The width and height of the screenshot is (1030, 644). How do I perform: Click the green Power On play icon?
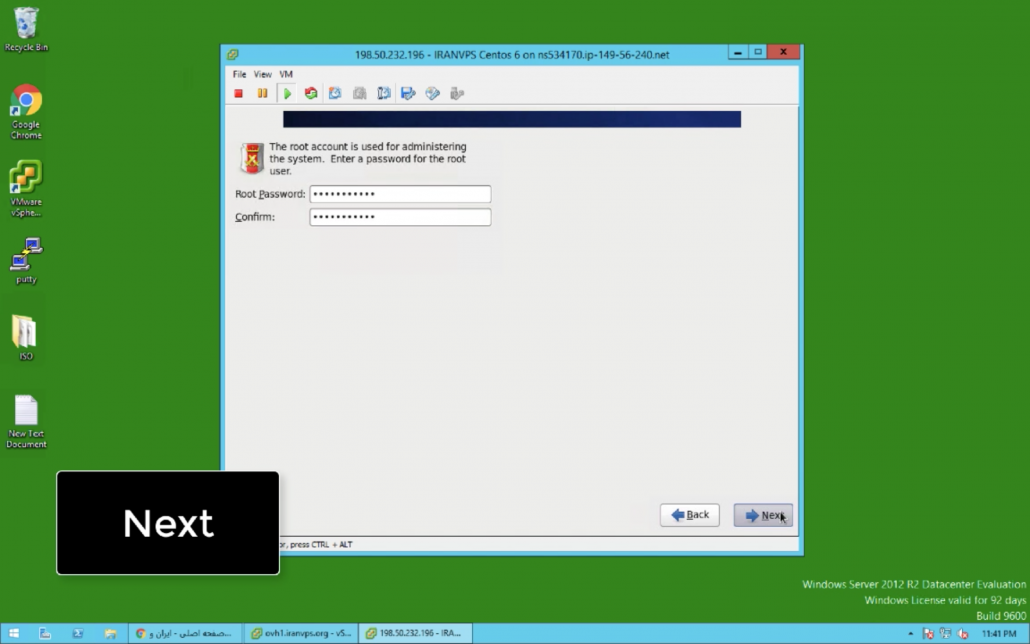coord(287,94)
